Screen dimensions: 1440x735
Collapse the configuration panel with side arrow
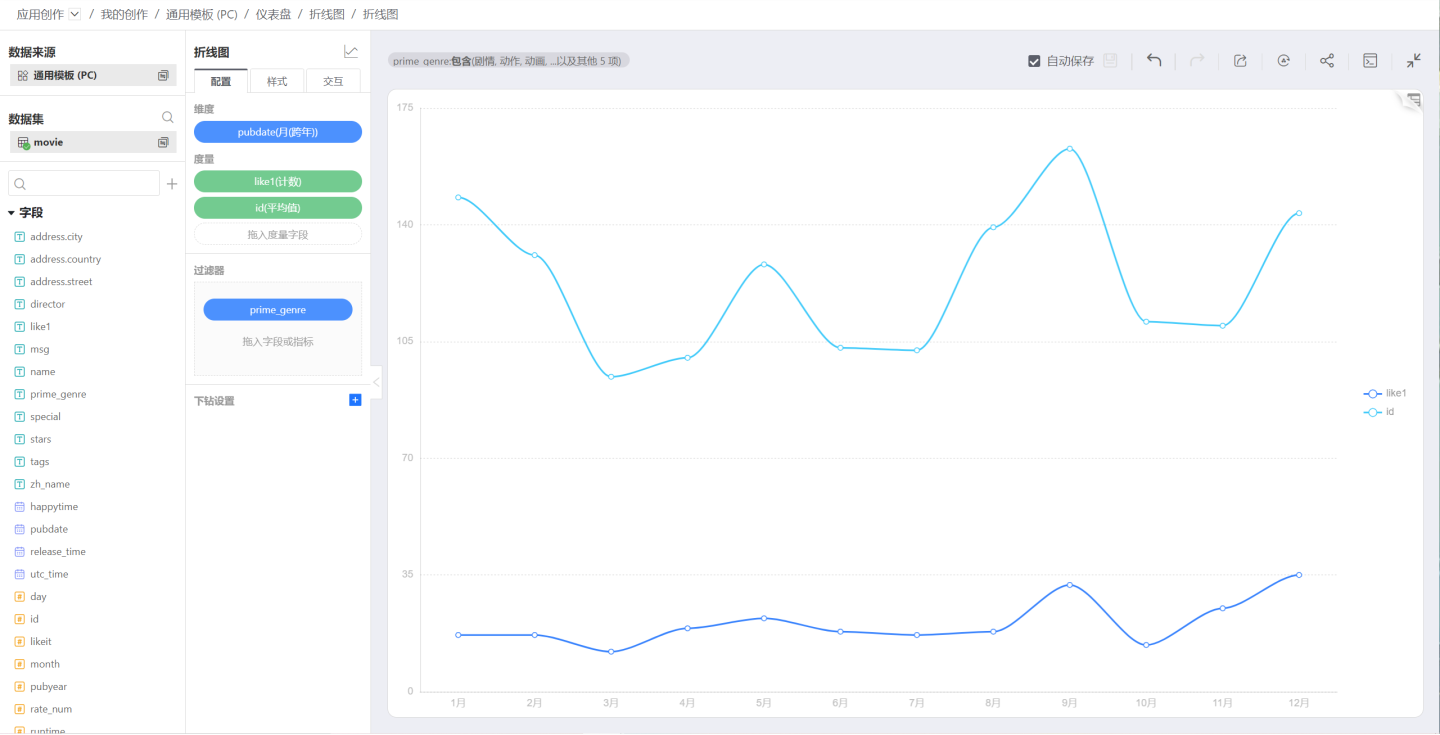(x=376, y=382)
